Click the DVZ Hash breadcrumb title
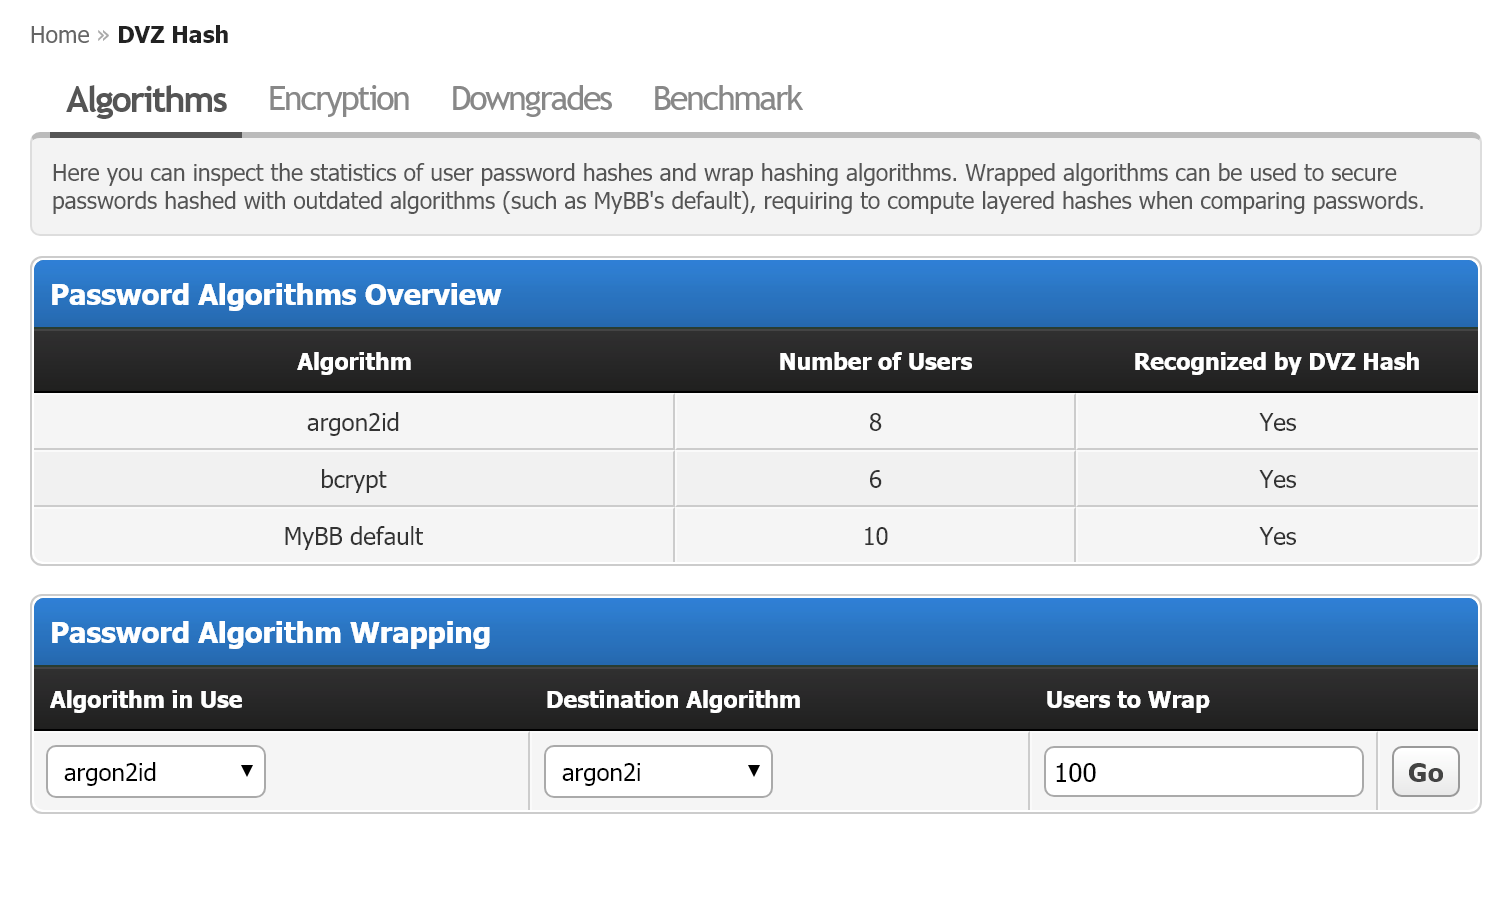Image resolution: width=1512 pixels, height=912 pixels. [173, 35]
